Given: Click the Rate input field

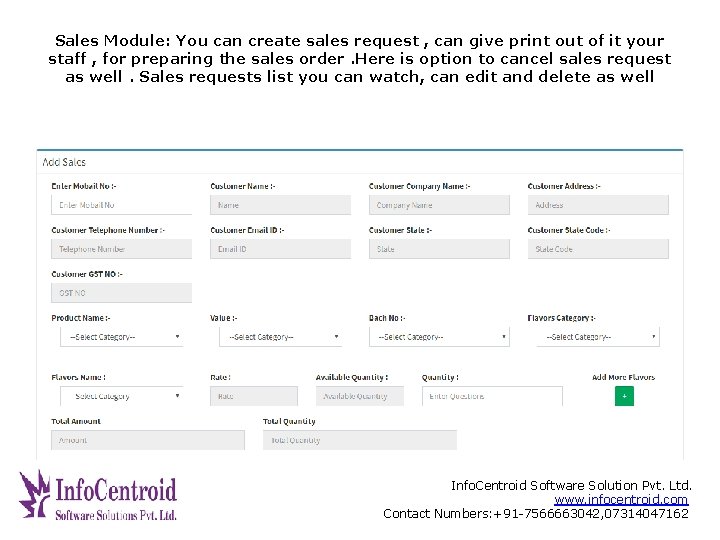Looking at the screenshot, I should coord(254,396).
